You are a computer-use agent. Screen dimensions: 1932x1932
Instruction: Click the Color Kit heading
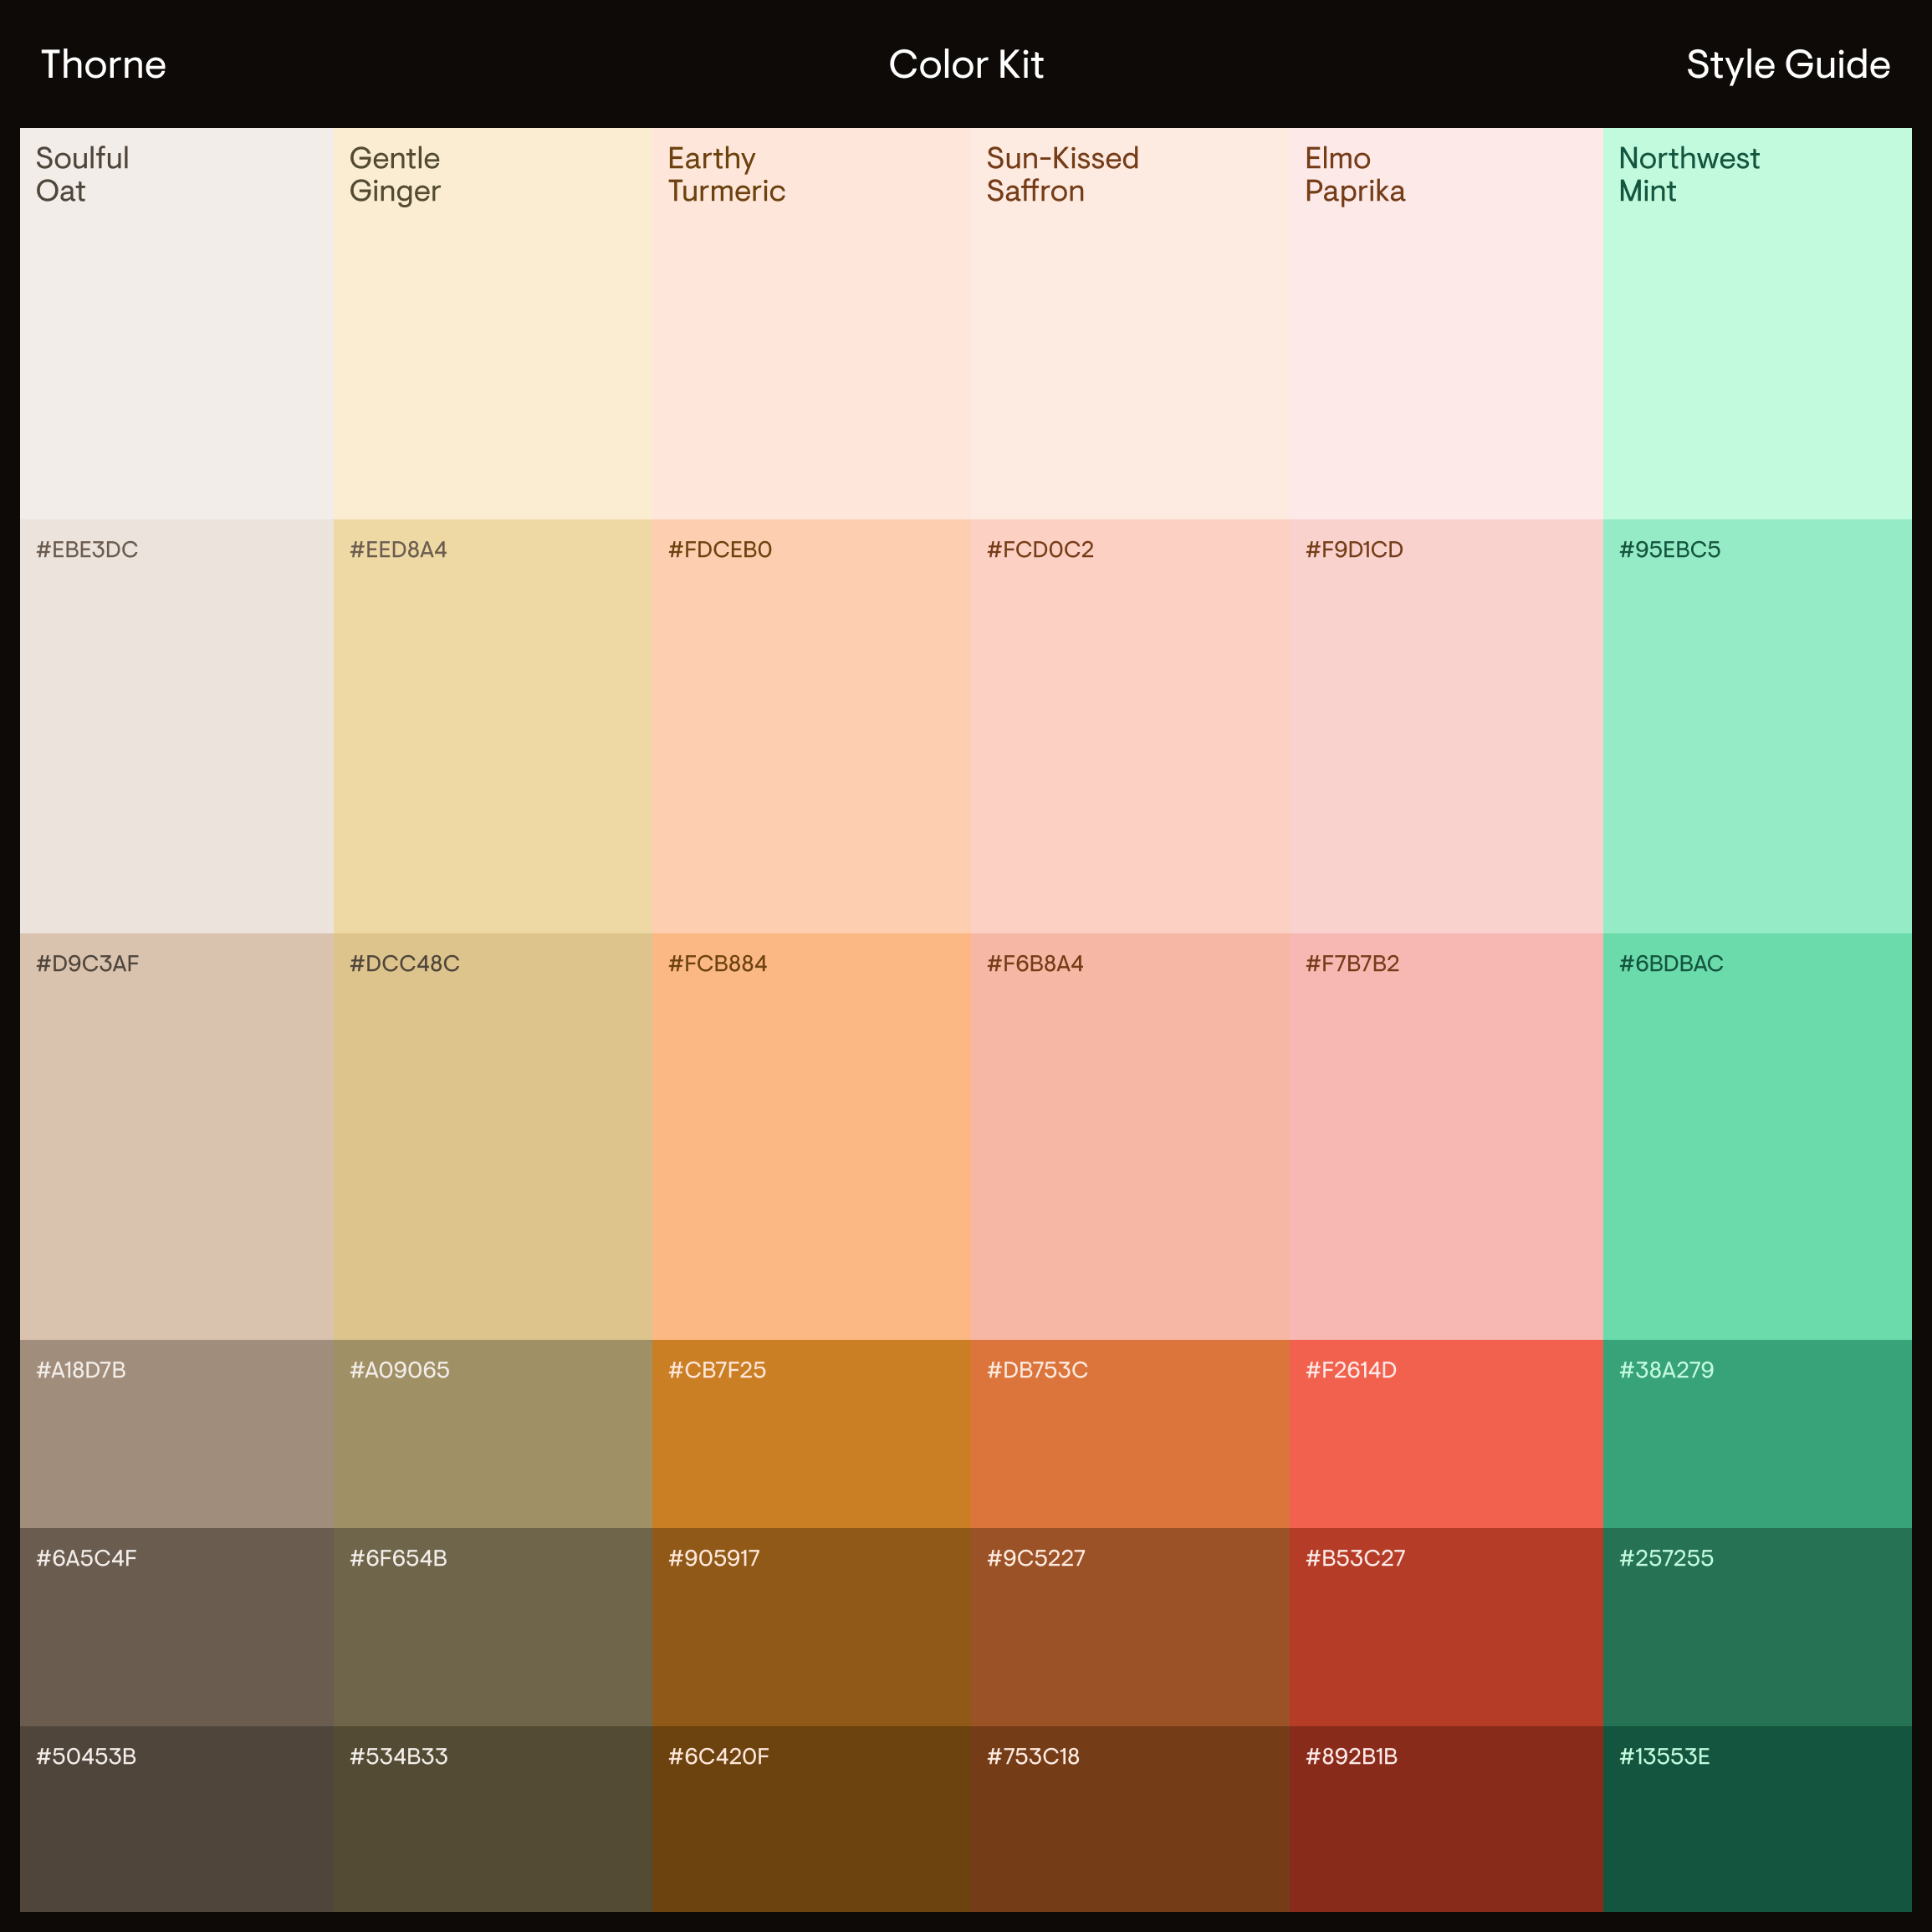(x=965, y=65)
